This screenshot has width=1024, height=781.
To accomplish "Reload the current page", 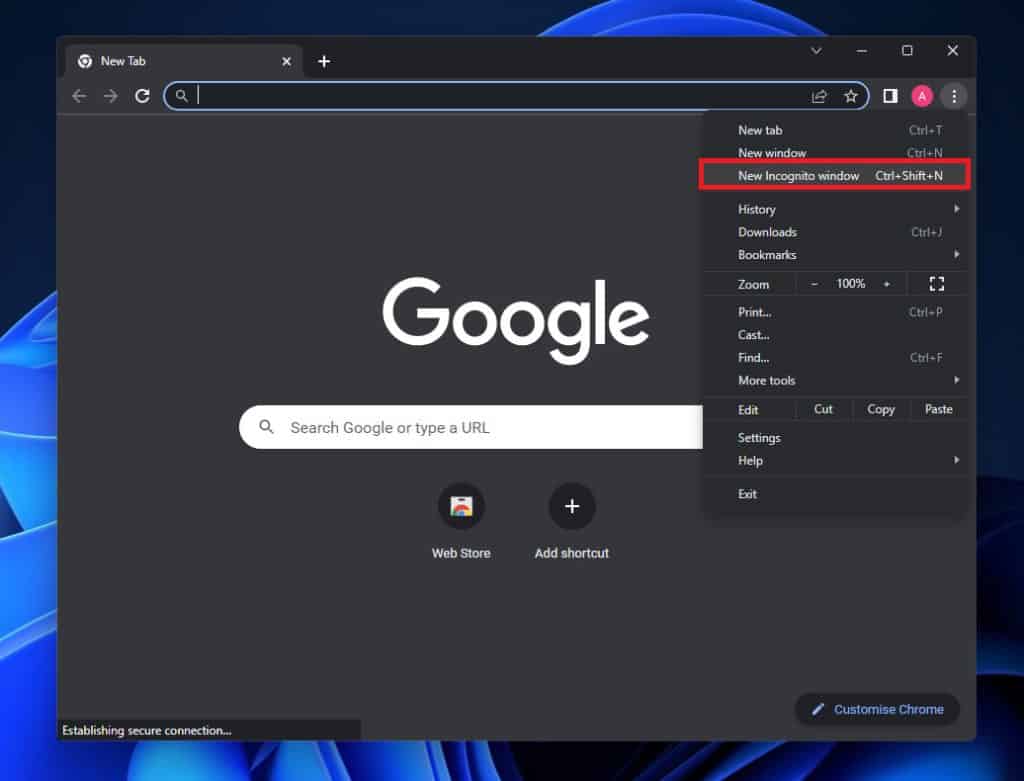I will (142, 96).
